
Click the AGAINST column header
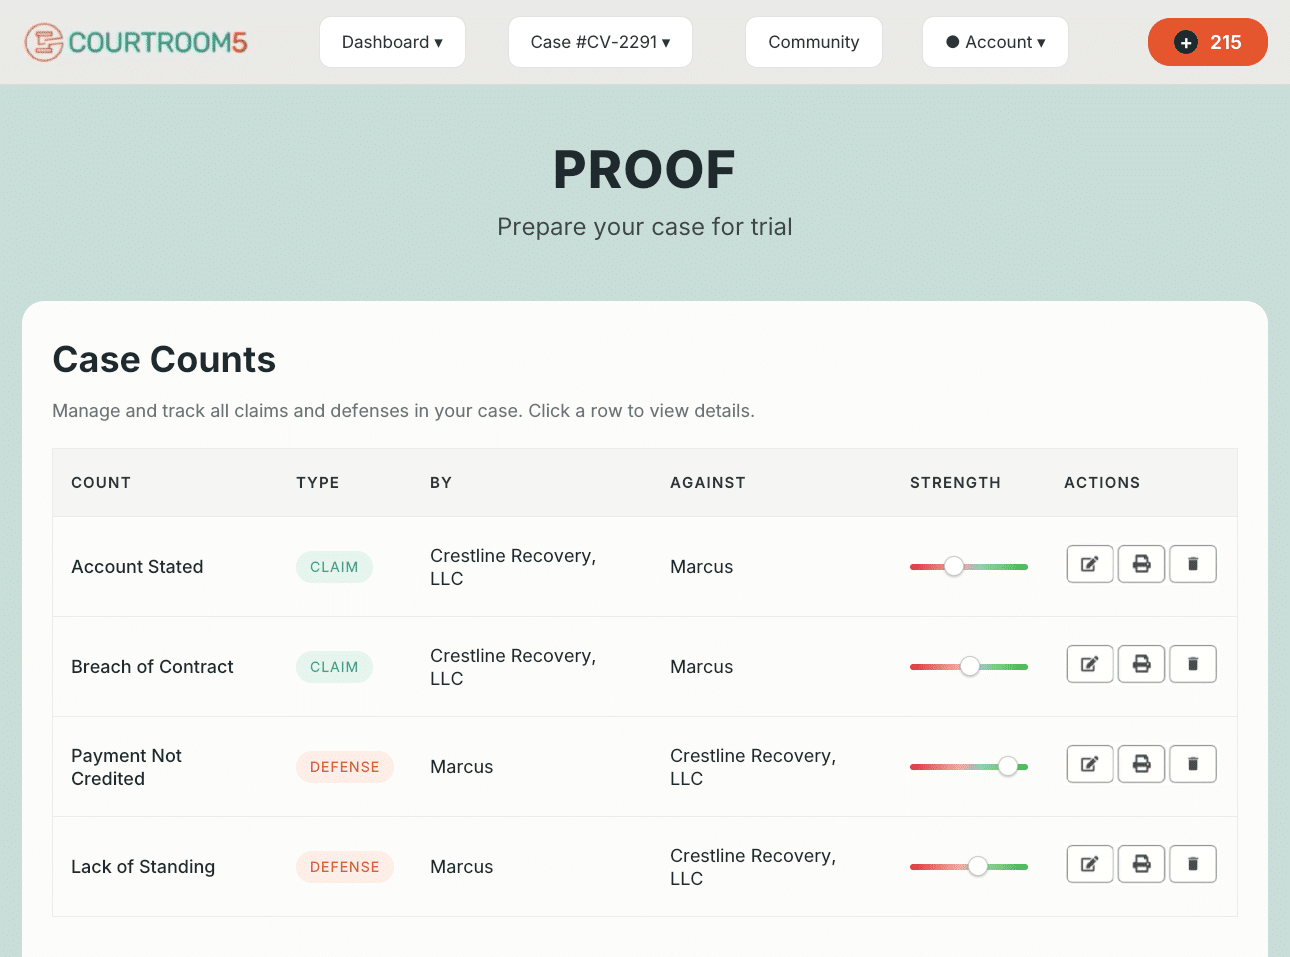tap(708, 483)
